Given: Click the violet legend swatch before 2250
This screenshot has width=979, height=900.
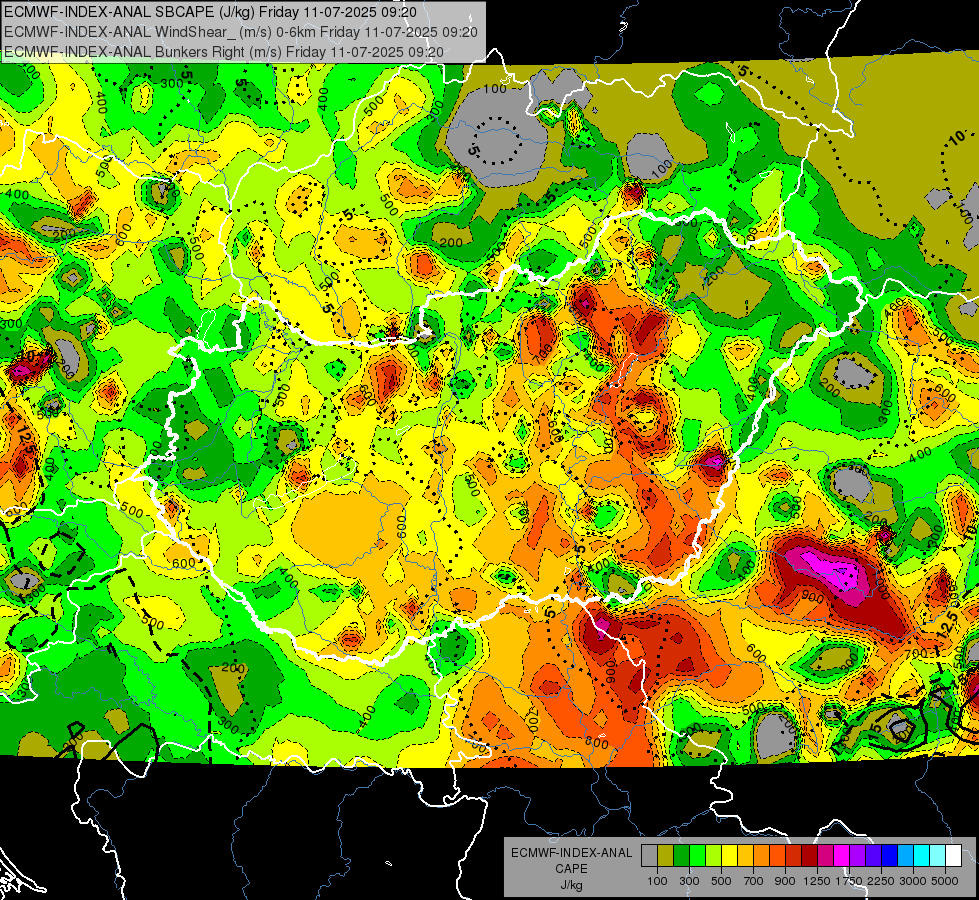Looking at the screenshot, I should 873,855.
